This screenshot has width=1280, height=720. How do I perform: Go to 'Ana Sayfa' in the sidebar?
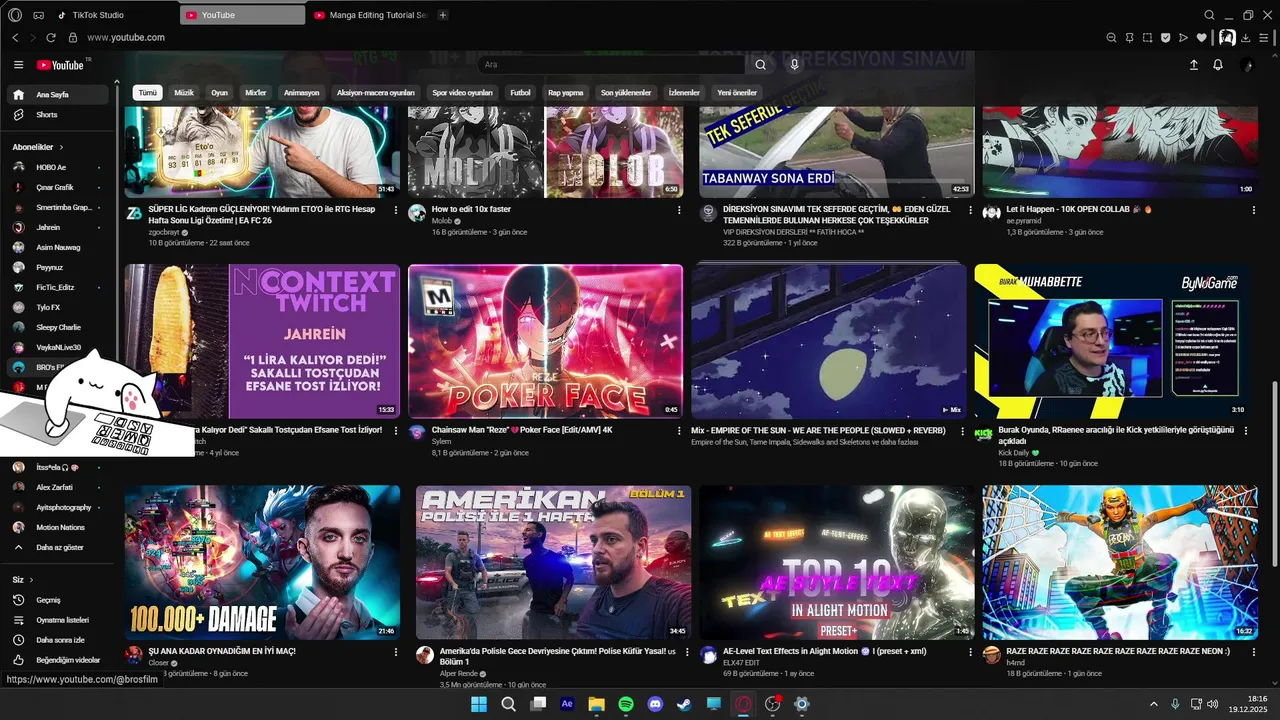(56, 94)
